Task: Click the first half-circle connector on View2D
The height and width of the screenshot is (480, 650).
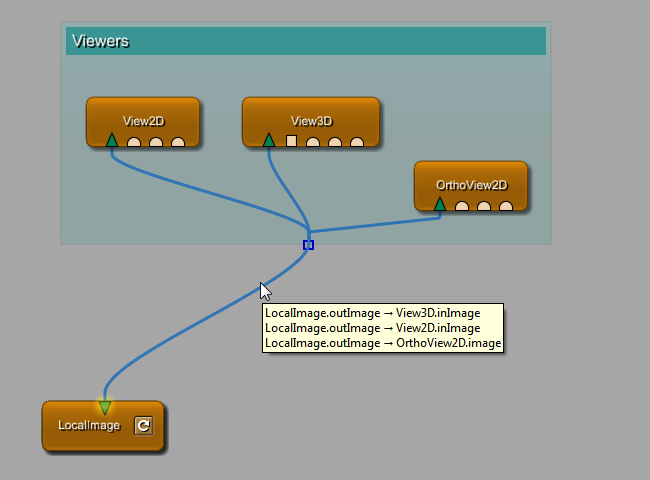Action: point(134,142)
